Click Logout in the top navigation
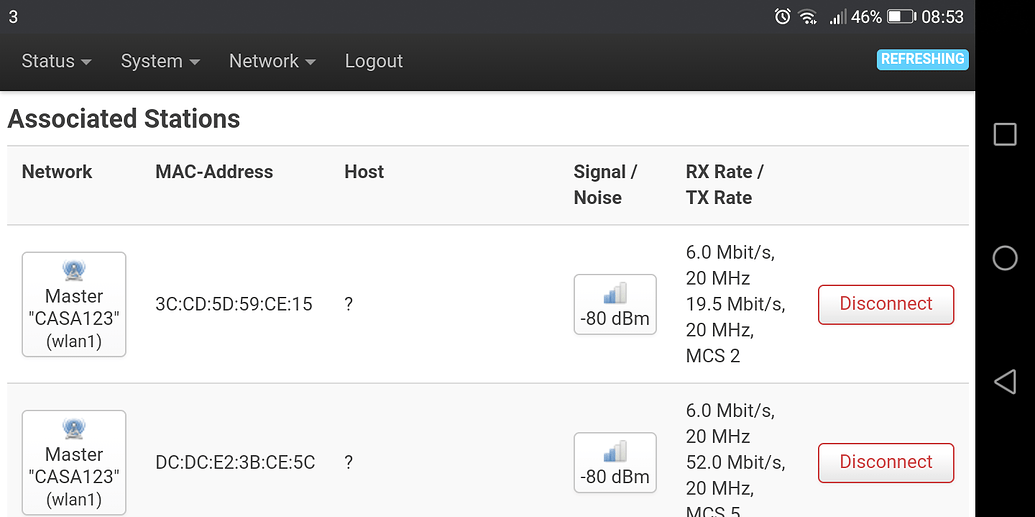 (374, 61)
